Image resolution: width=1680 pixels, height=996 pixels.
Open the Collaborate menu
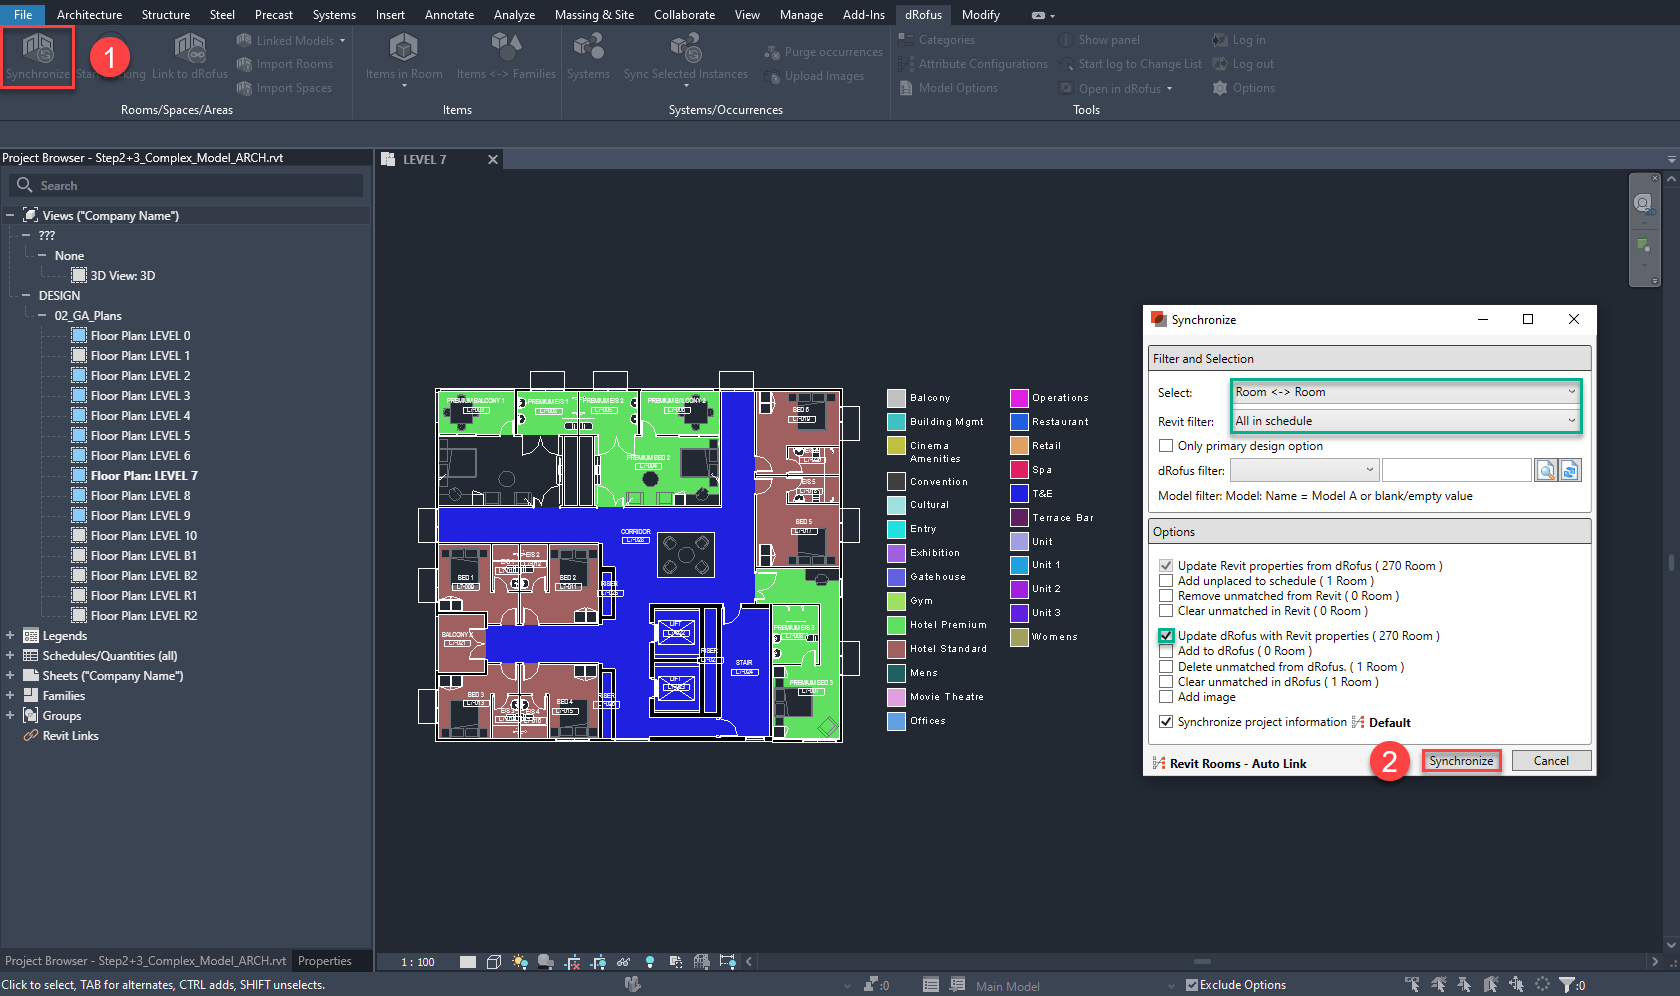pyautogui.click(x=684, y=14)
